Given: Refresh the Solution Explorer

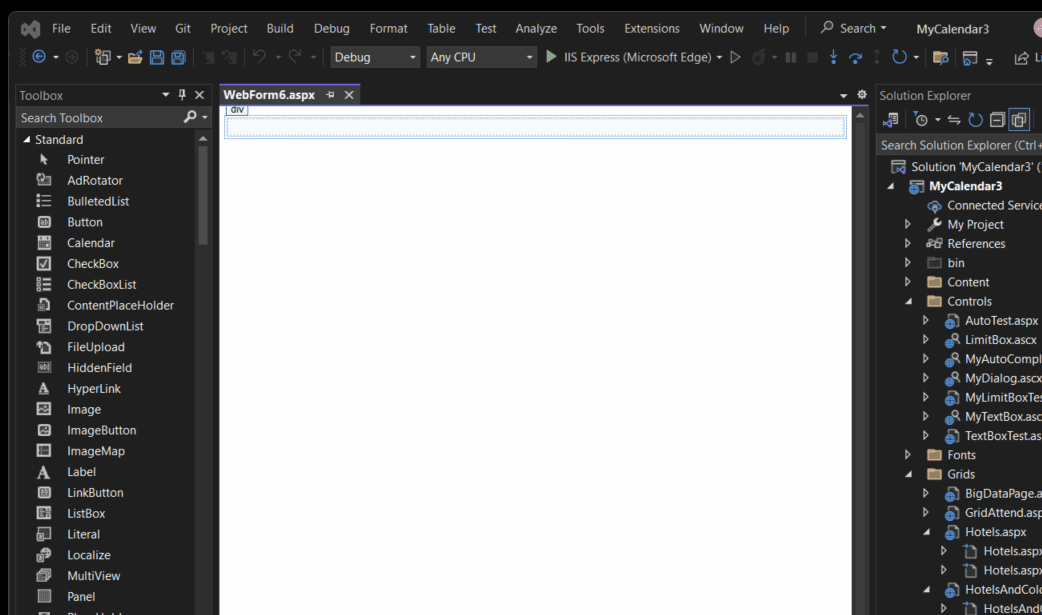Looking at the screenshot, I should point(975,119).
